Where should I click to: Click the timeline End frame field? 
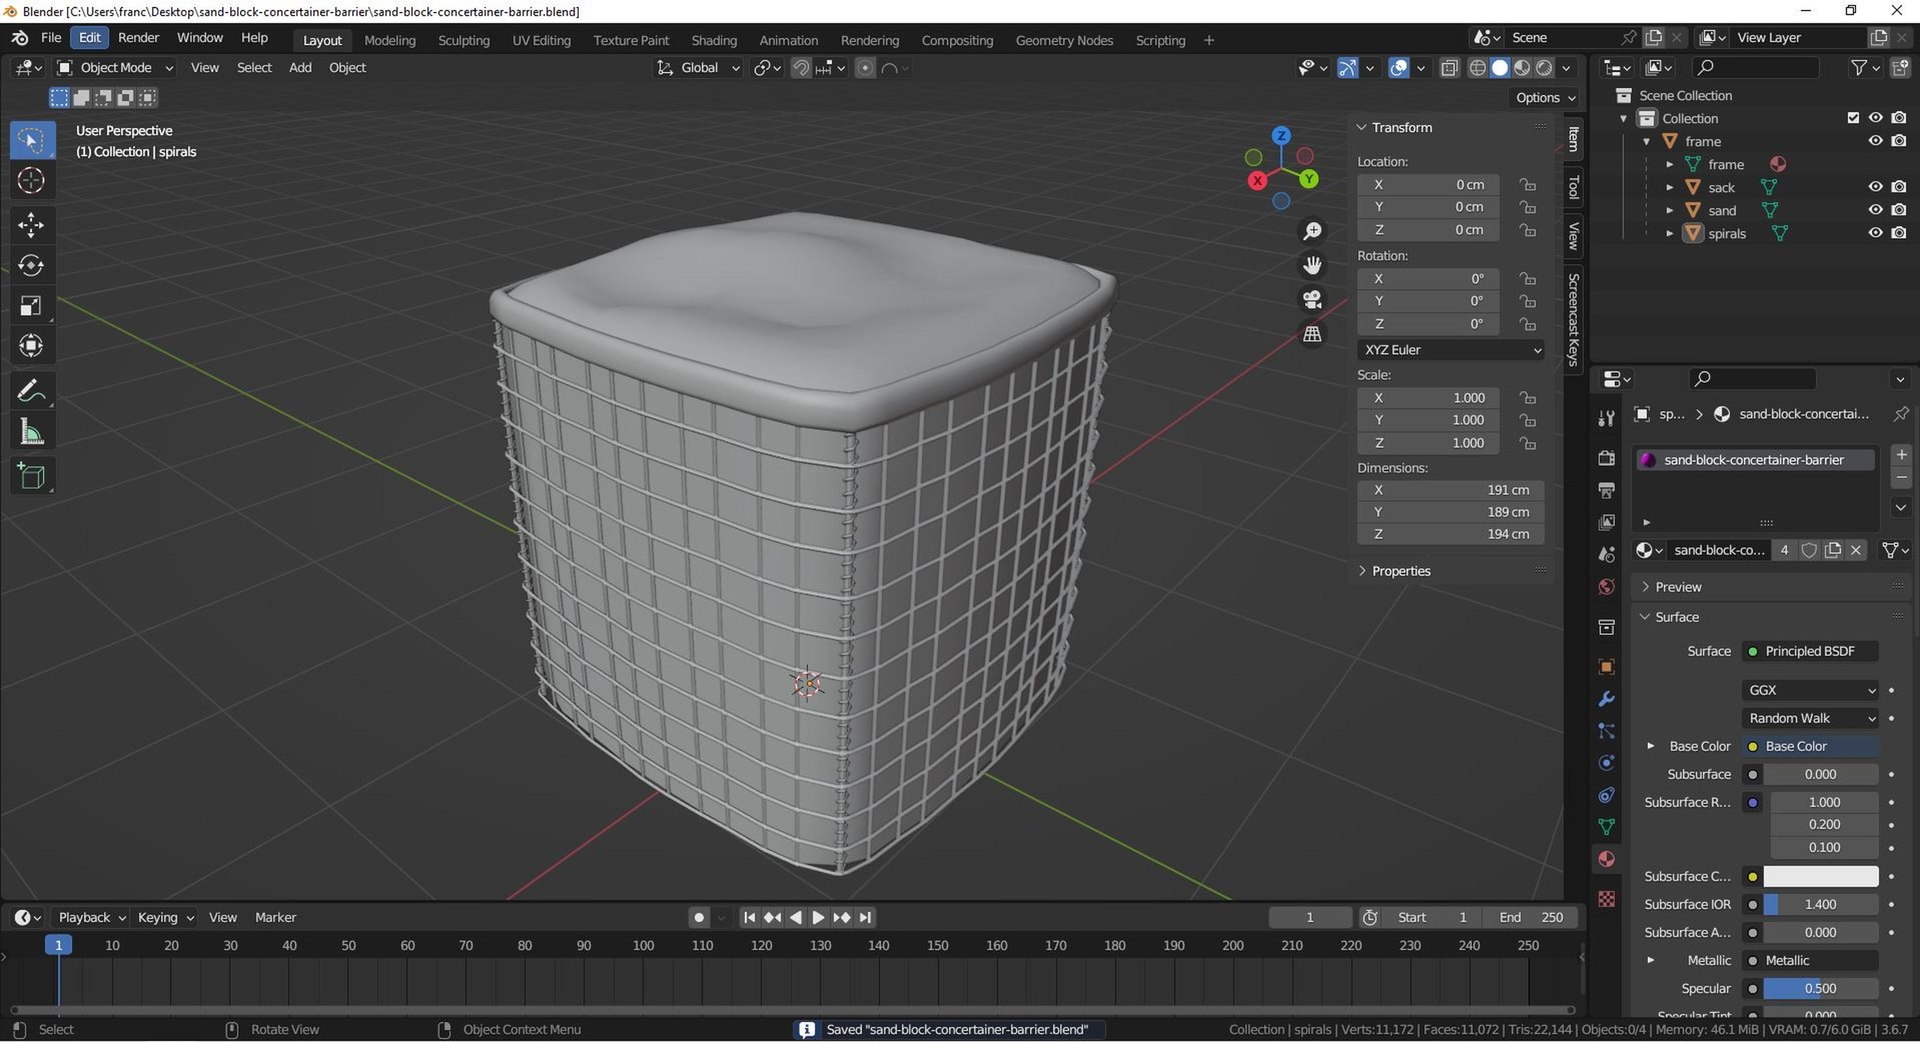click(1531, 918)
